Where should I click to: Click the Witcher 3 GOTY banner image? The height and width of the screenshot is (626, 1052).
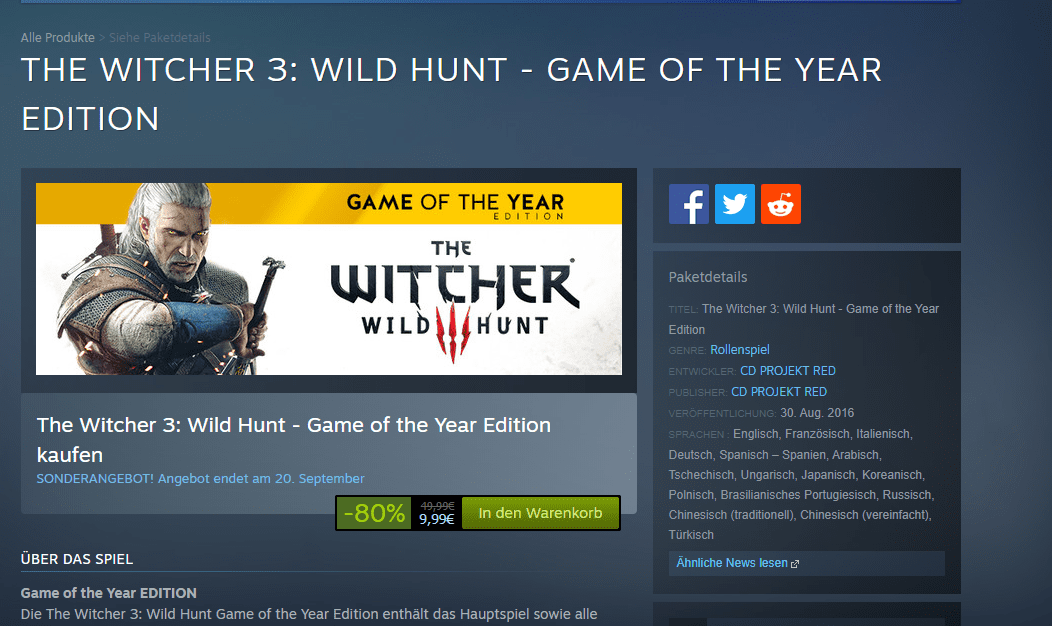[329, 279]
